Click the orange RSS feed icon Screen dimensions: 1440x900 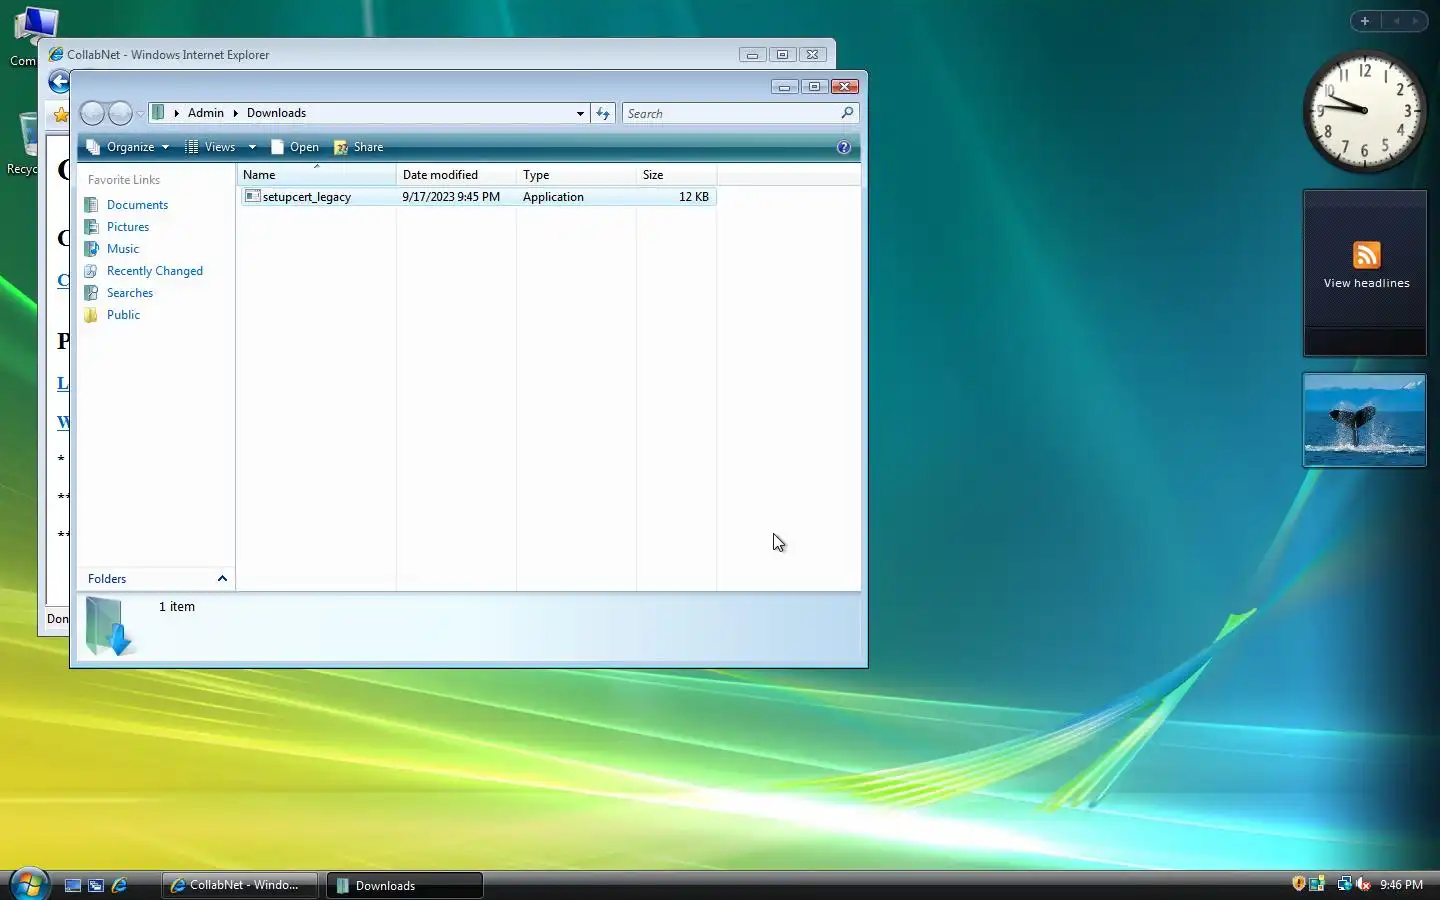(1366, 255)
